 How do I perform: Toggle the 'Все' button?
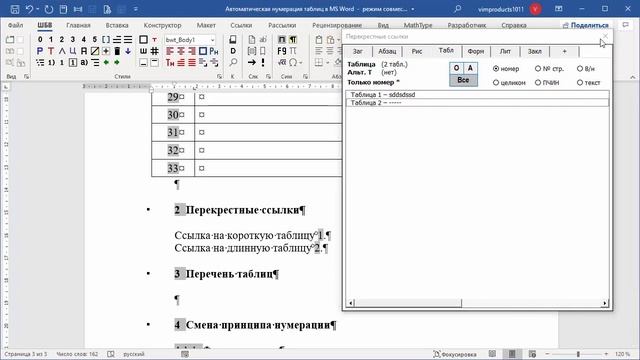pyautogui.click(x=463, y=80)
